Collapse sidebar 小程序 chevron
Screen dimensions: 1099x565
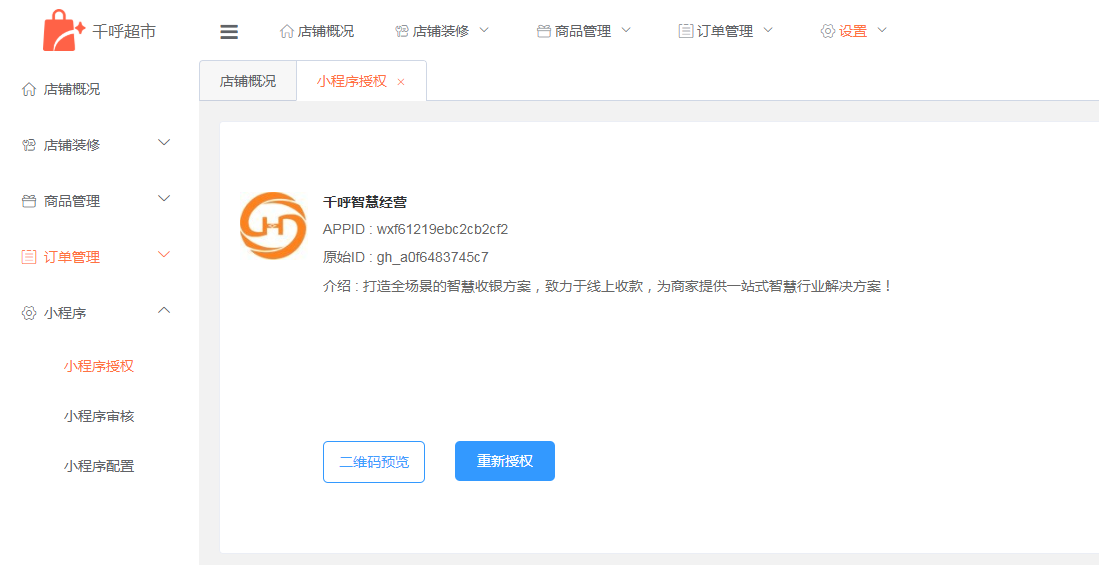(x=164, y=310)
